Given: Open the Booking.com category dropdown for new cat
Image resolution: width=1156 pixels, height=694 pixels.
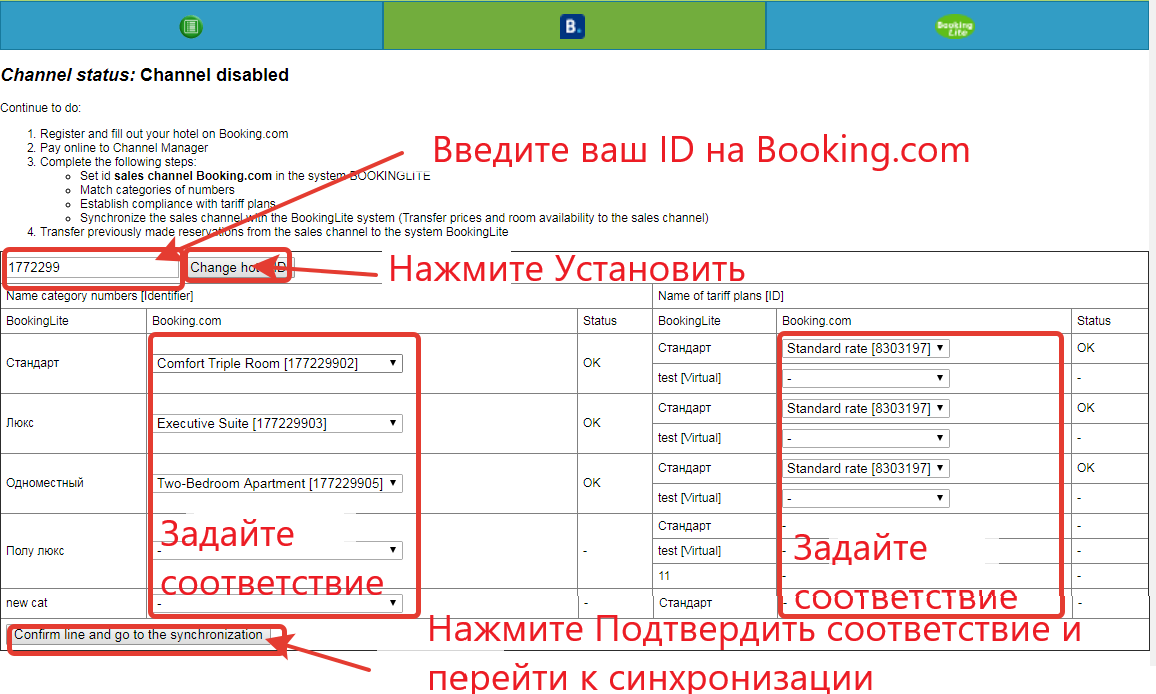Looking at the screenshot, I should [279, 603].
